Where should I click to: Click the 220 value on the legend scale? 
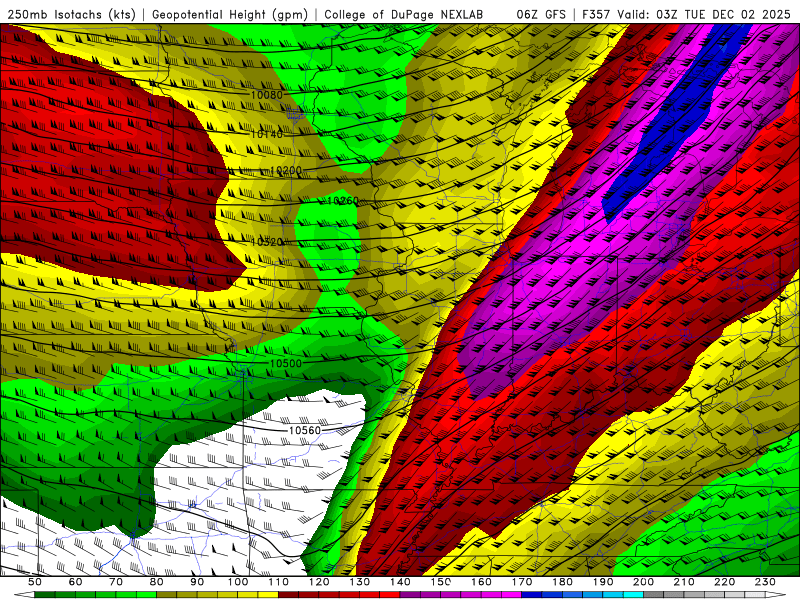[724, 582]
